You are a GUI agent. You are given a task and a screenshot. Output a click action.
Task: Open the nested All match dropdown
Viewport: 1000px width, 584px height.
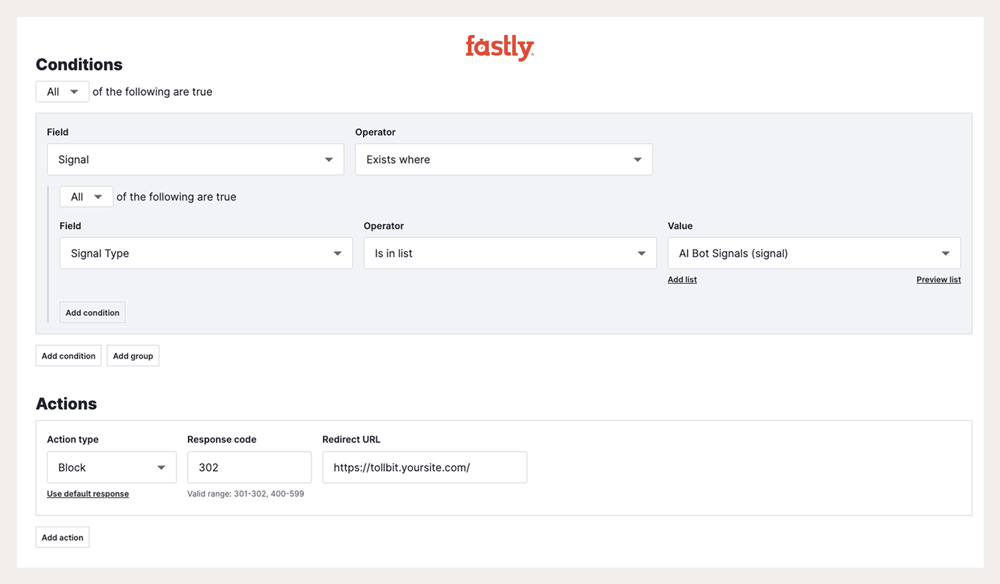pos(86,197)
